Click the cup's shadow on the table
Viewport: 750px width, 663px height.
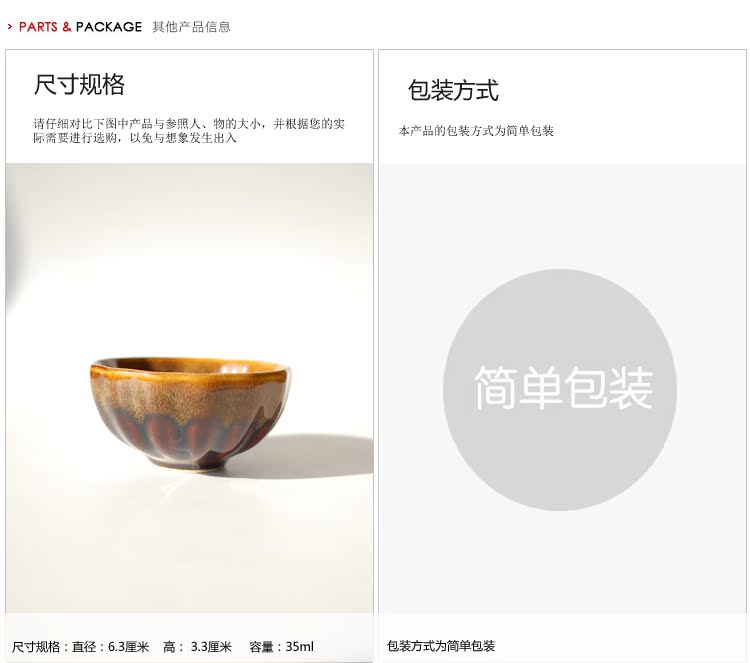(x=306, y=457)
